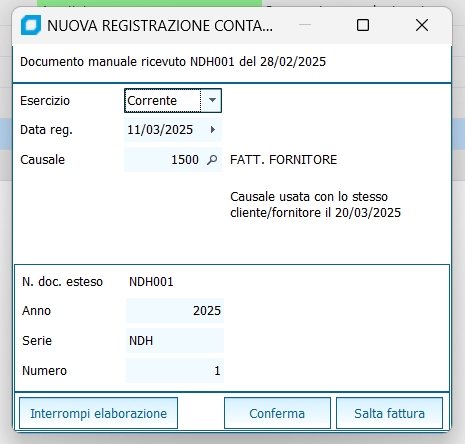This screenshot has height=444, width=465.
Task: Close the Nuova Registrazione dialog
Action: click(x=422, y=25)
